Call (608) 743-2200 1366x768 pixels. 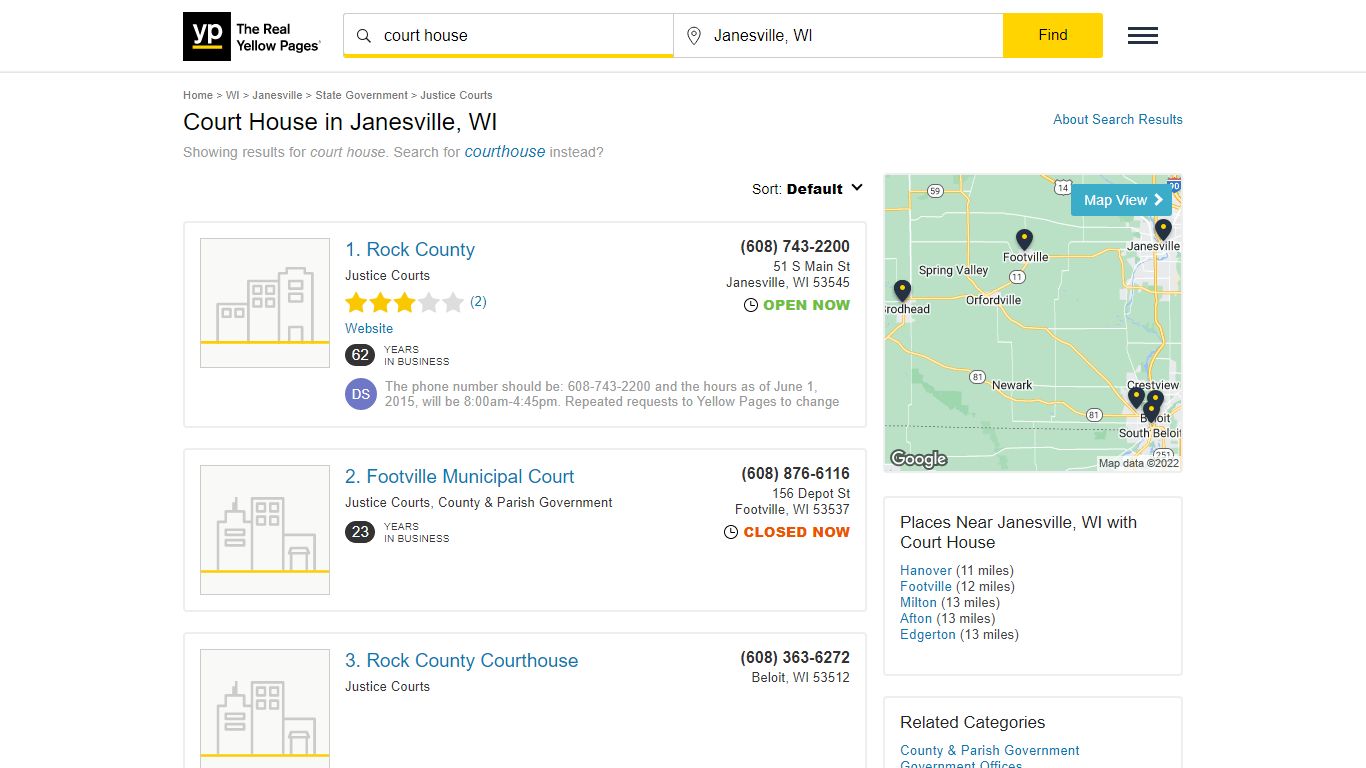tap(795, 247)
